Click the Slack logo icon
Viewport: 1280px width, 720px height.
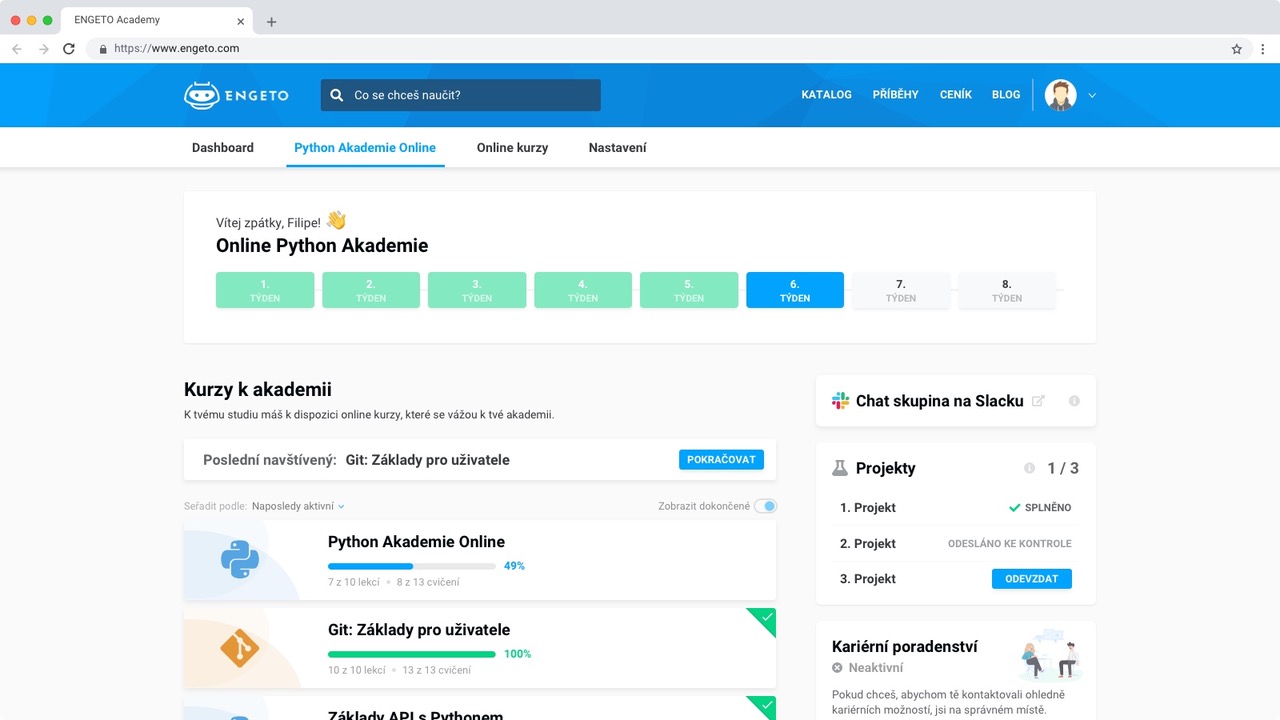pos(840,401)
